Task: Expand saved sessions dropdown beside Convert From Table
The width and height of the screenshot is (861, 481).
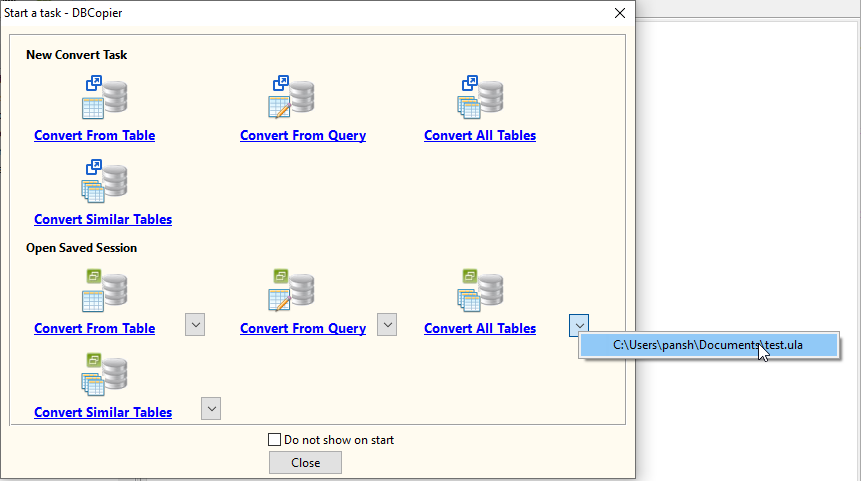Action: pos(195,325)
